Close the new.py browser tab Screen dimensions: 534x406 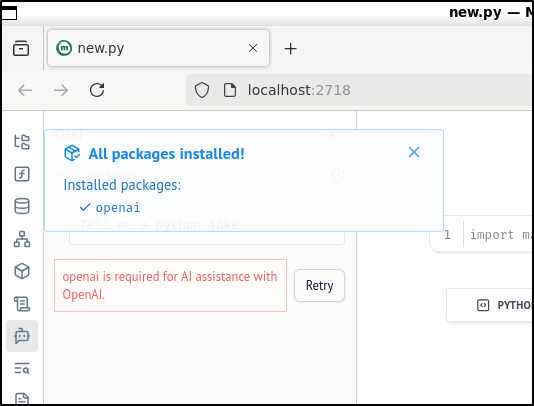click(x=253, y=48)
